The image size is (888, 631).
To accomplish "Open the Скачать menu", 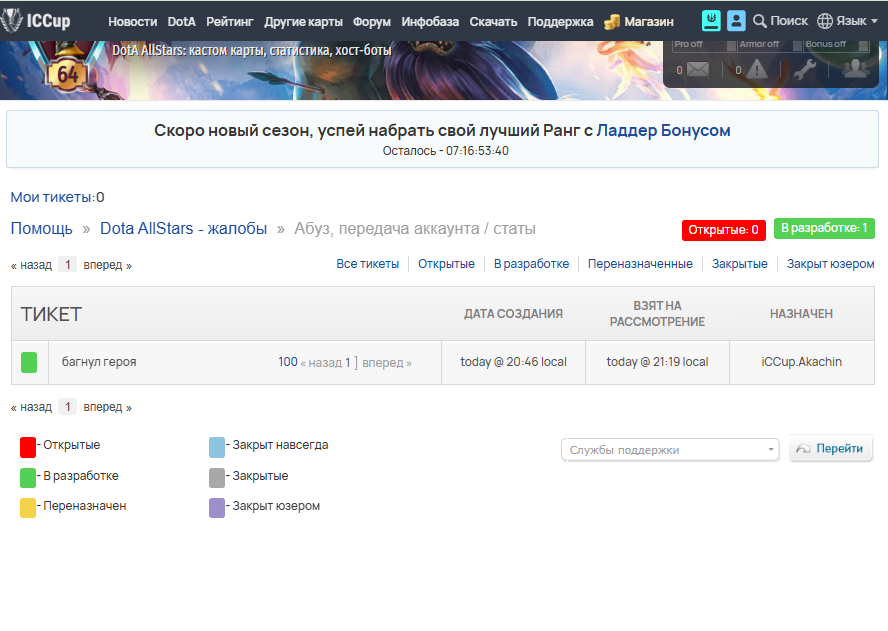I will pyautogui.click(x=493, y=22).
